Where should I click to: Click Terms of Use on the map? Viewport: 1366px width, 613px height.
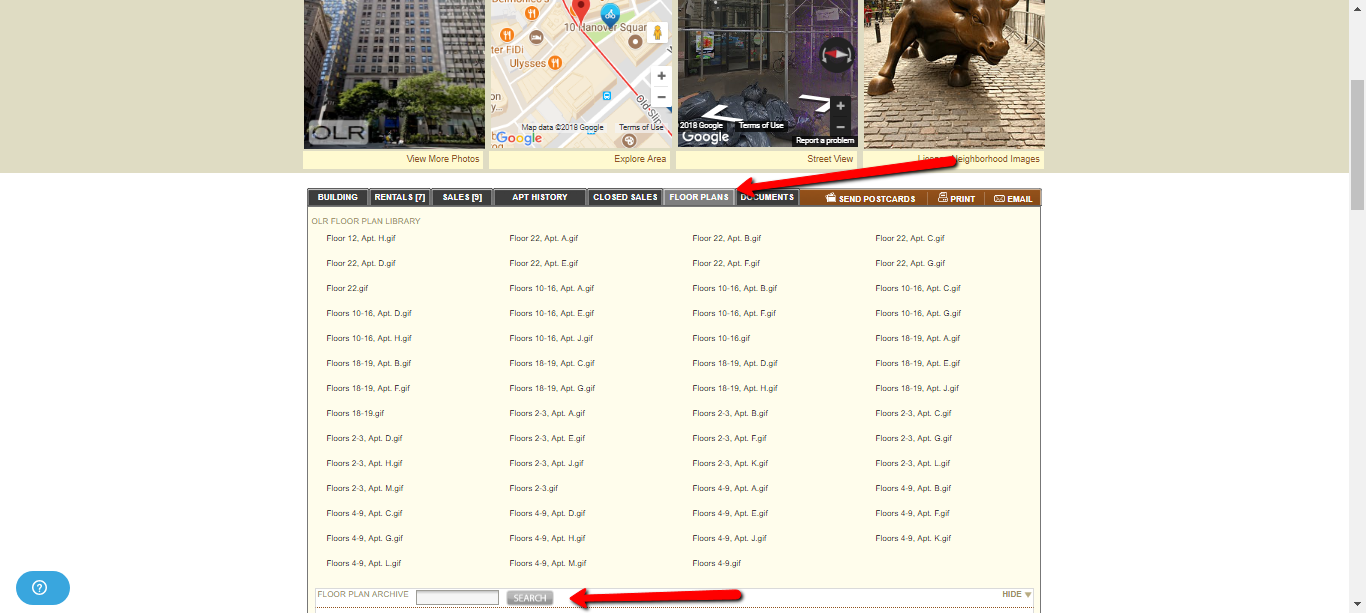pos(641,128)
